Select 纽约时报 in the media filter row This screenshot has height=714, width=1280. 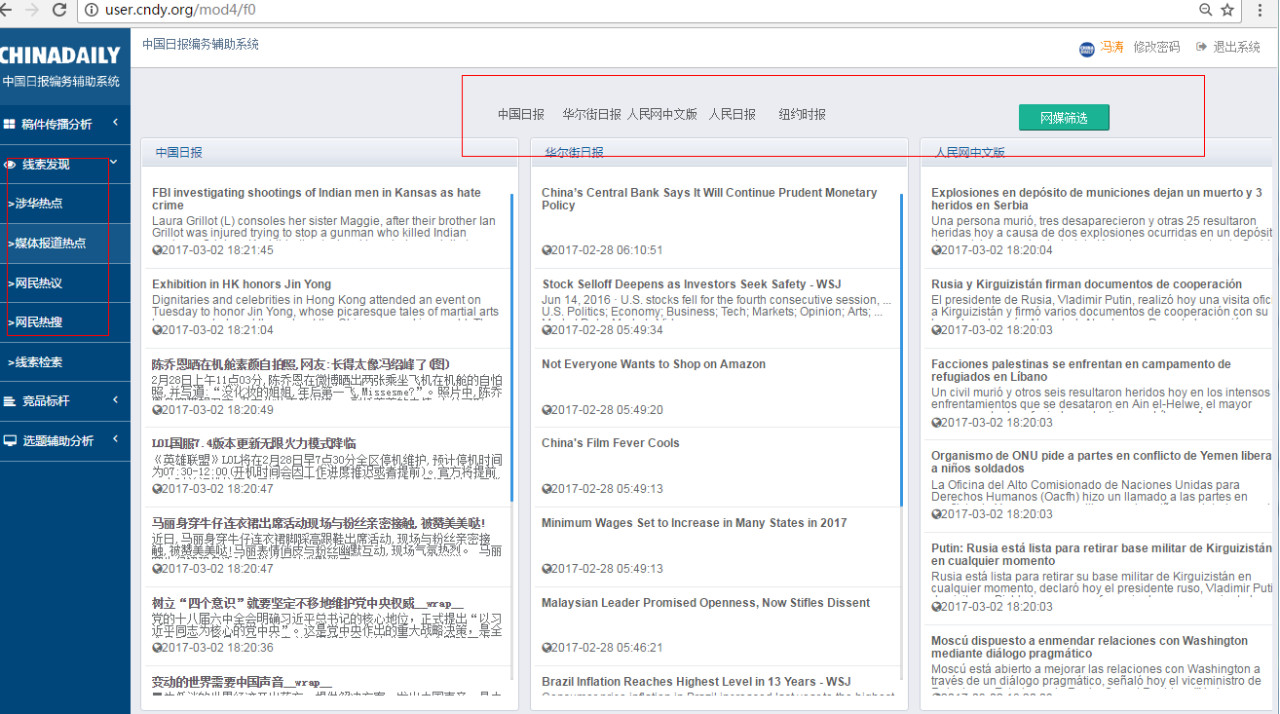pos(802,114)
